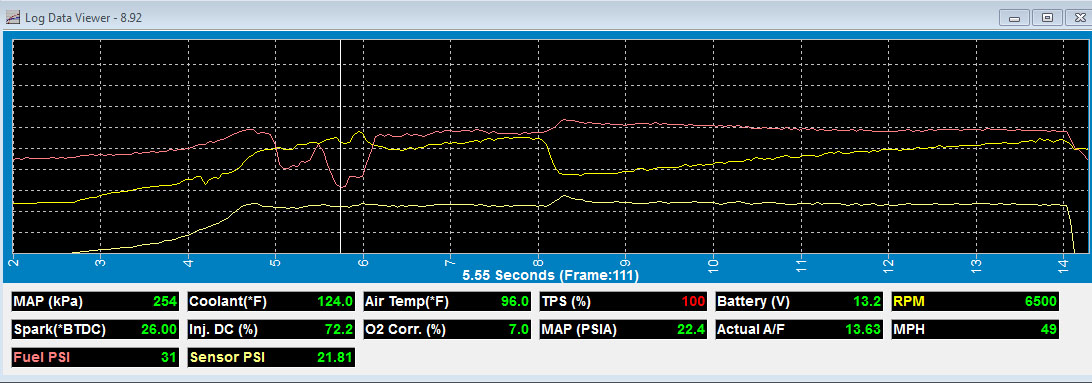The image size is (1092, 383).
Task: Select the TPS (%) readout showing 100
Action: pos(623,302)
